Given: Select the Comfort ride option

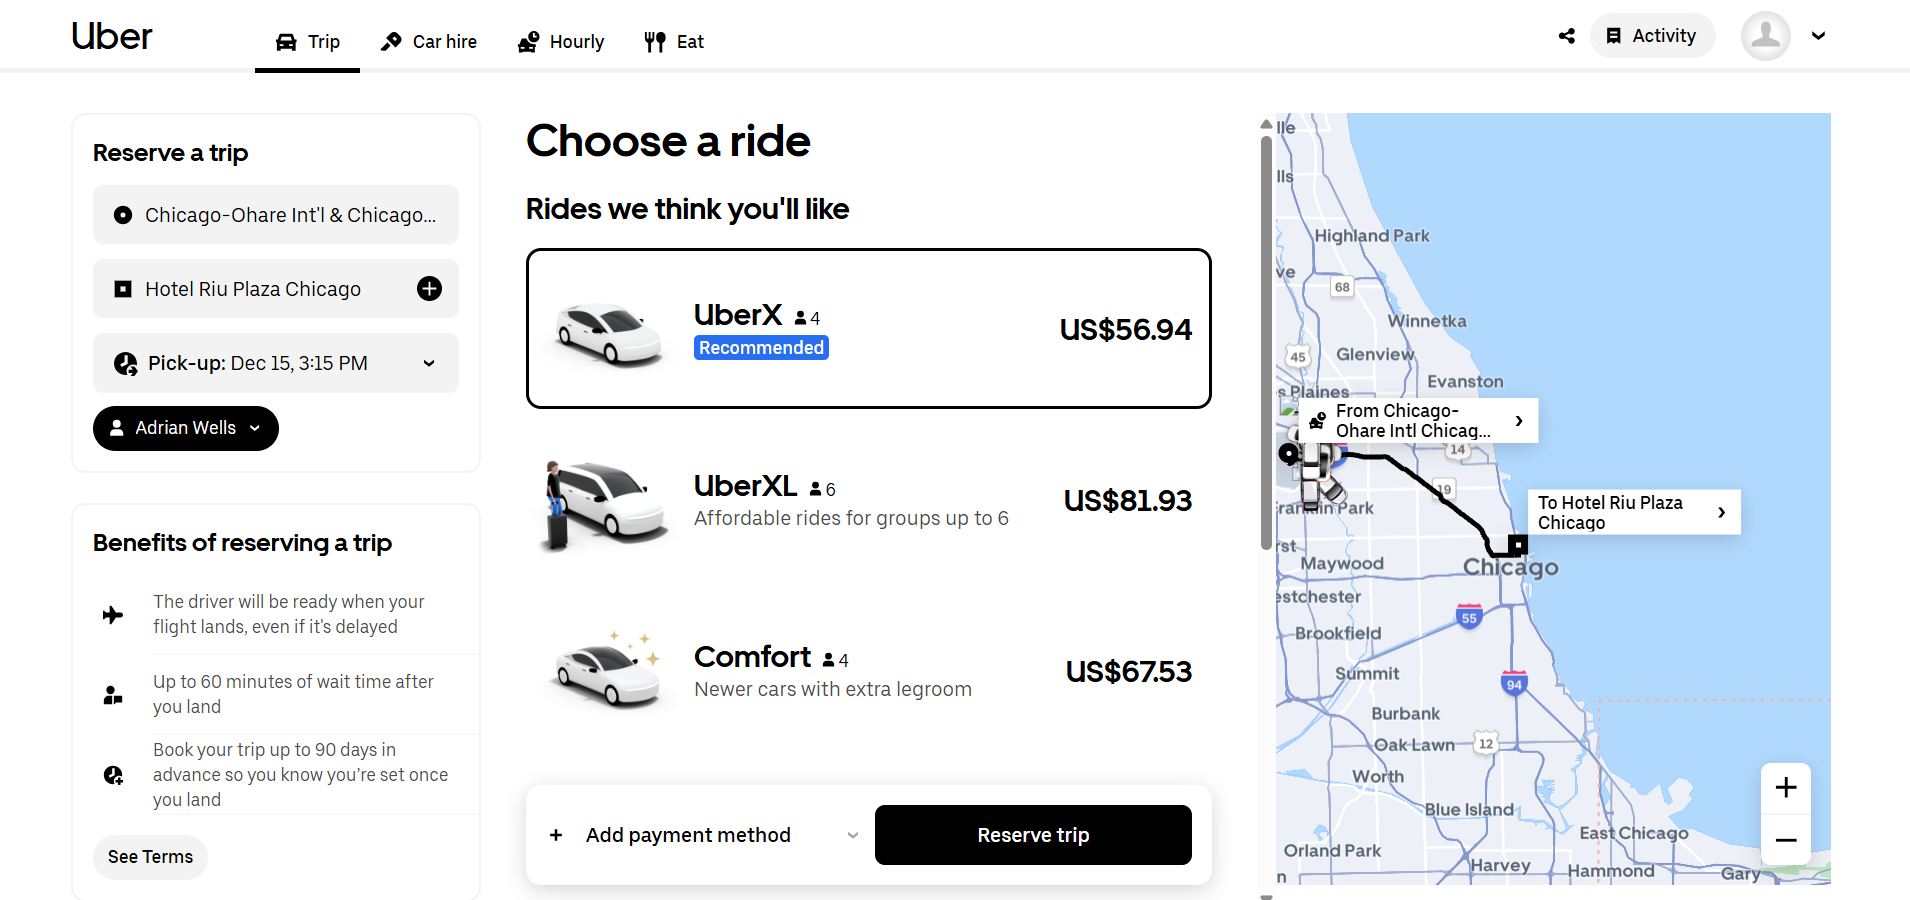Looking at the screenshot, I should tap(868, 671).
